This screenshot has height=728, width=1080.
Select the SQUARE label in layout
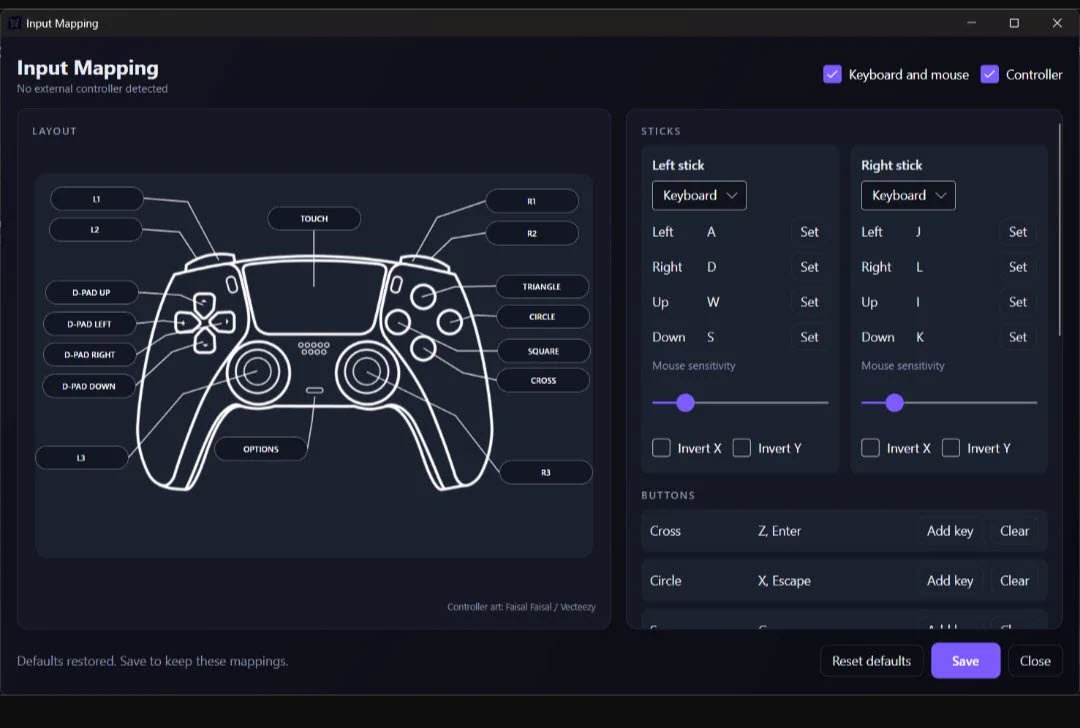click(543, 351)
